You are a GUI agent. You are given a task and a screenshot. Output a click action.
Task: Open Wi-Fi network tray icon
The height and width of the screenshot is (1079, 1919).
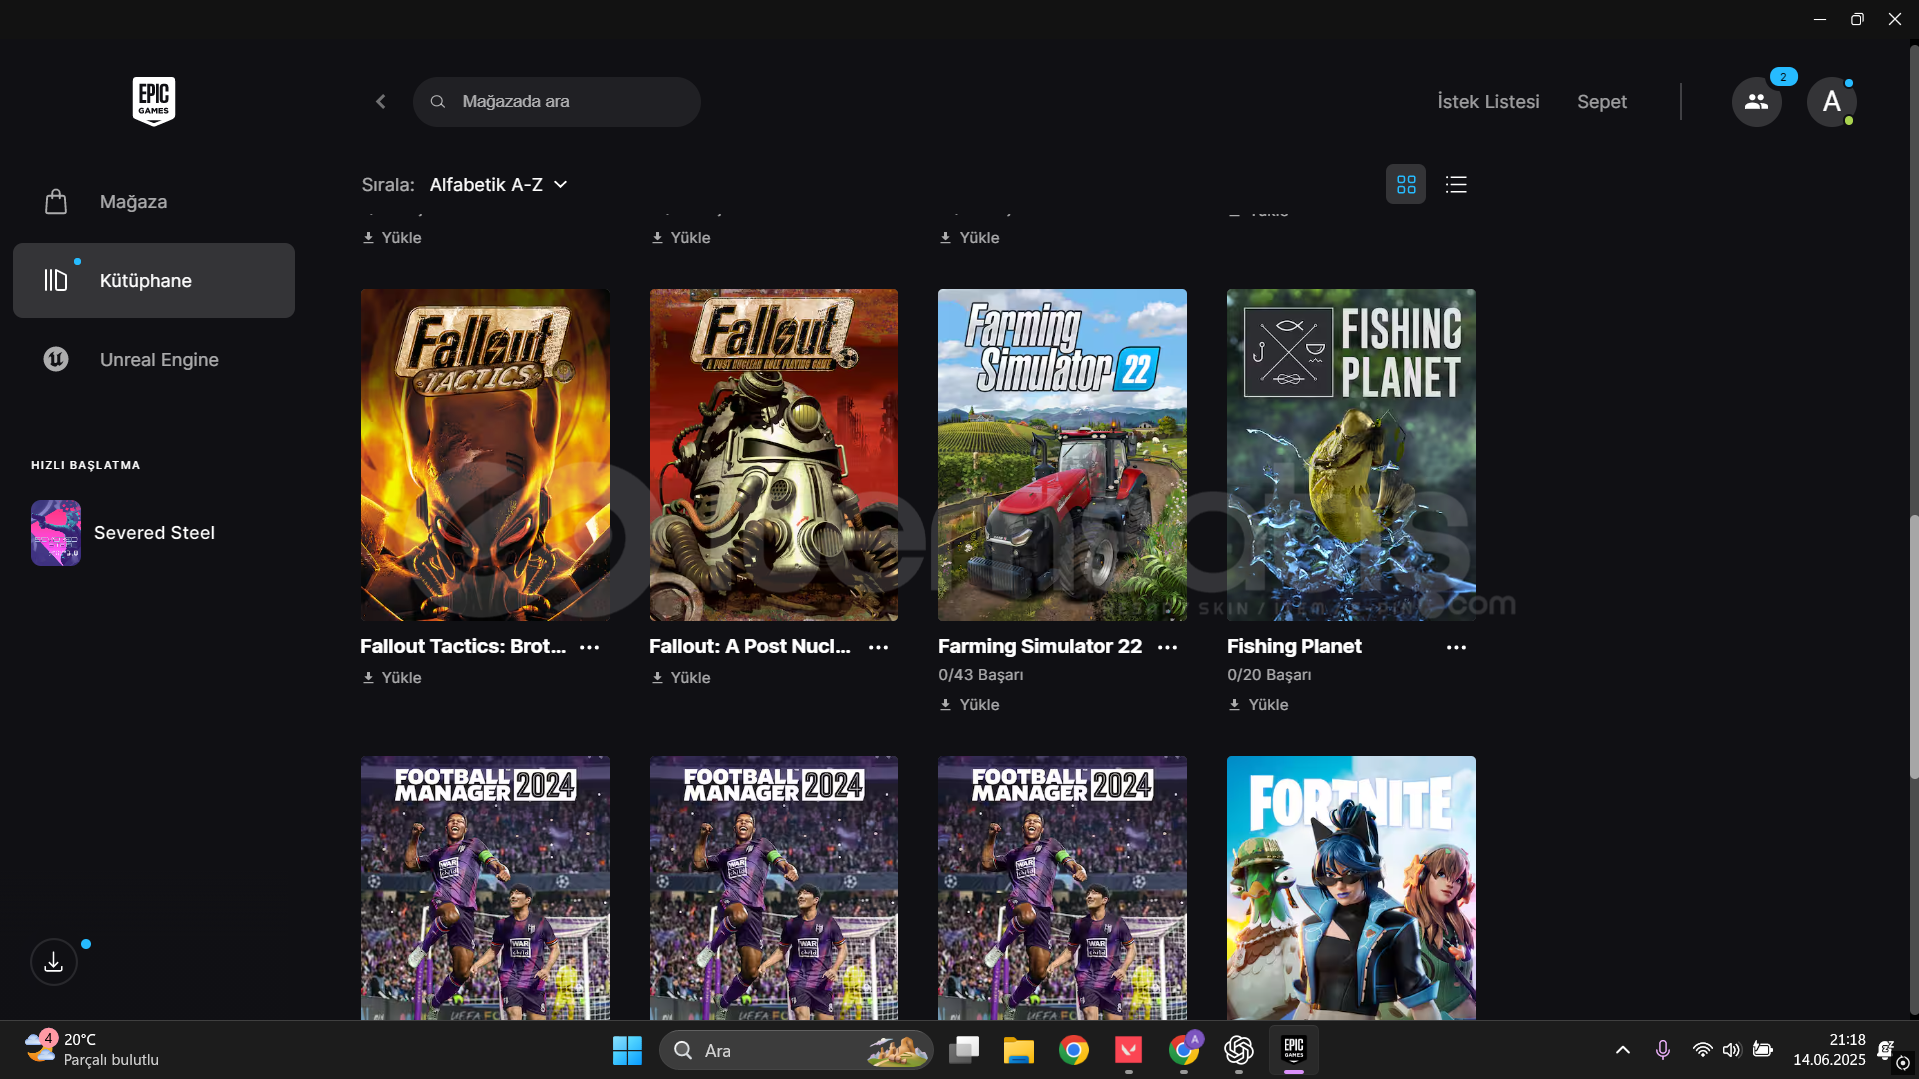tap(1702, 1051)
